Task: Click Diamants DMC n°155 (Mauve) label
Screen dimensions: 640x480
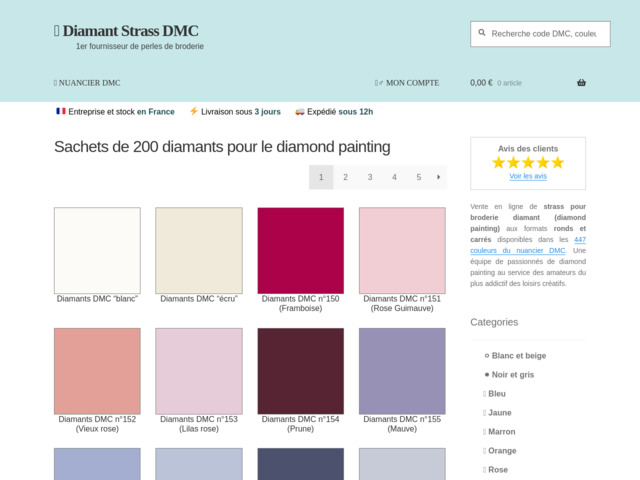Action: pos(402,424)
